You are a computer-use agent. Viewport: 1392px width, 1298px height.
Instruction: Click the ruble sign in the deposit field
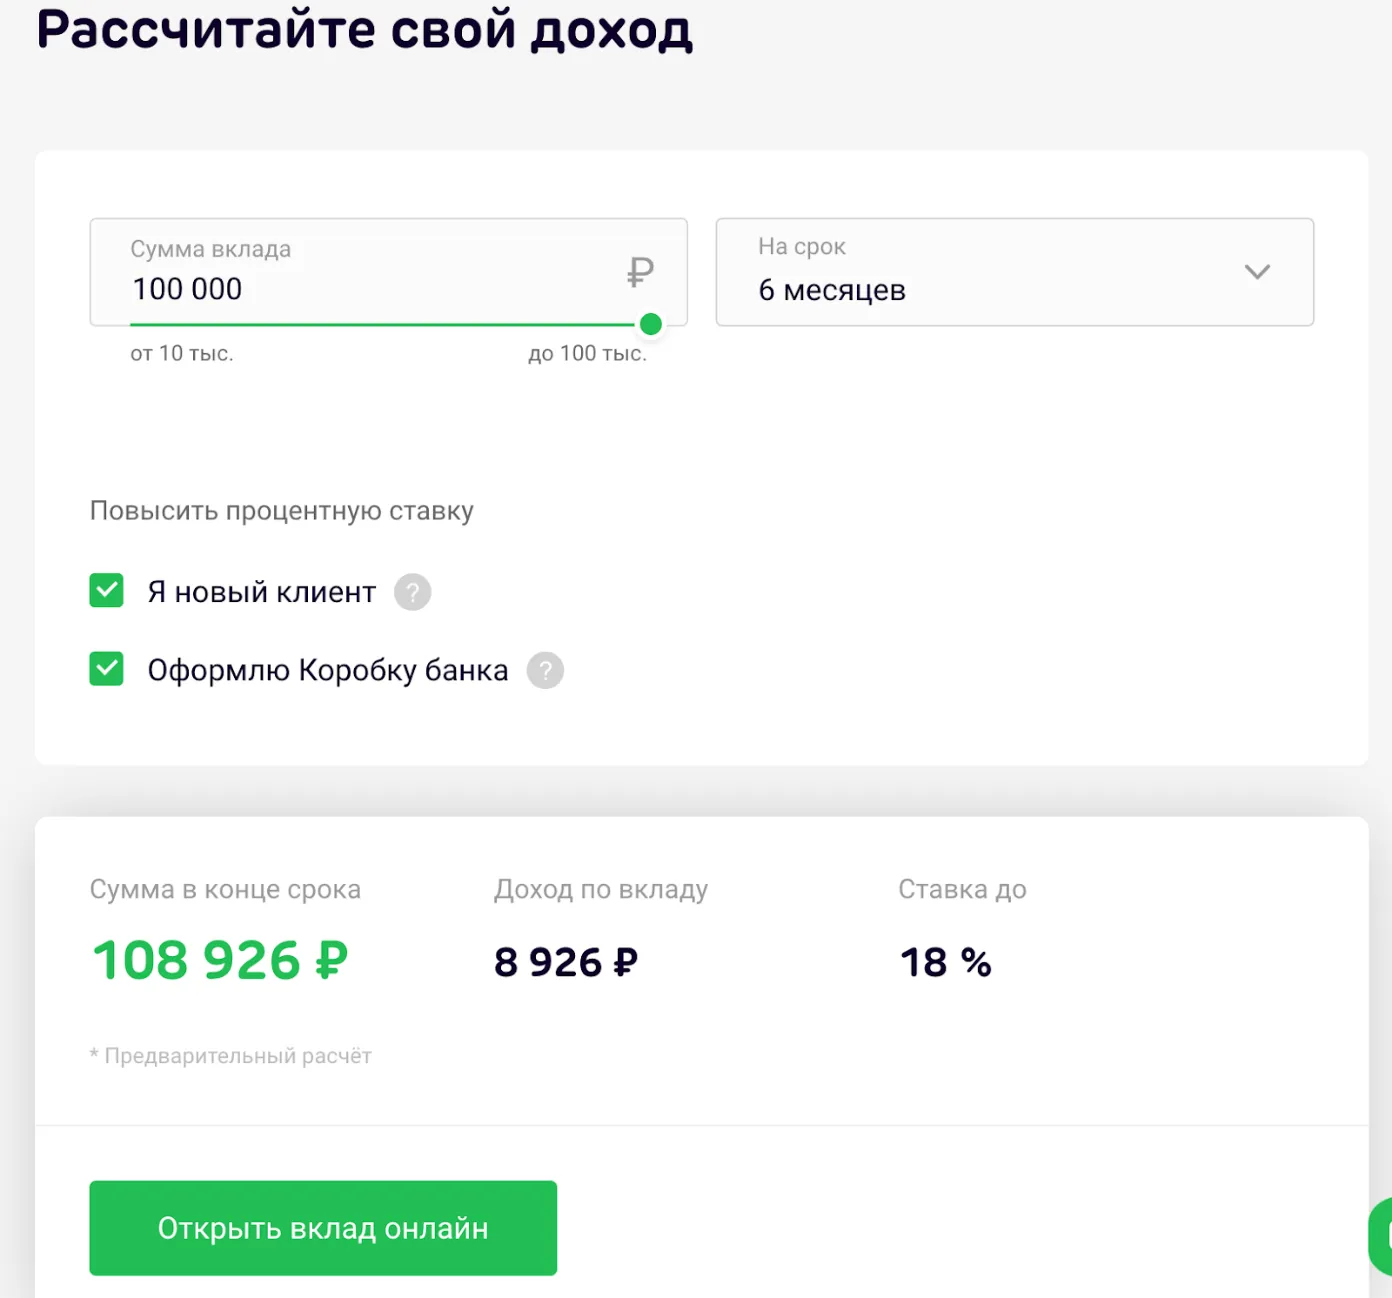(640, 272)
